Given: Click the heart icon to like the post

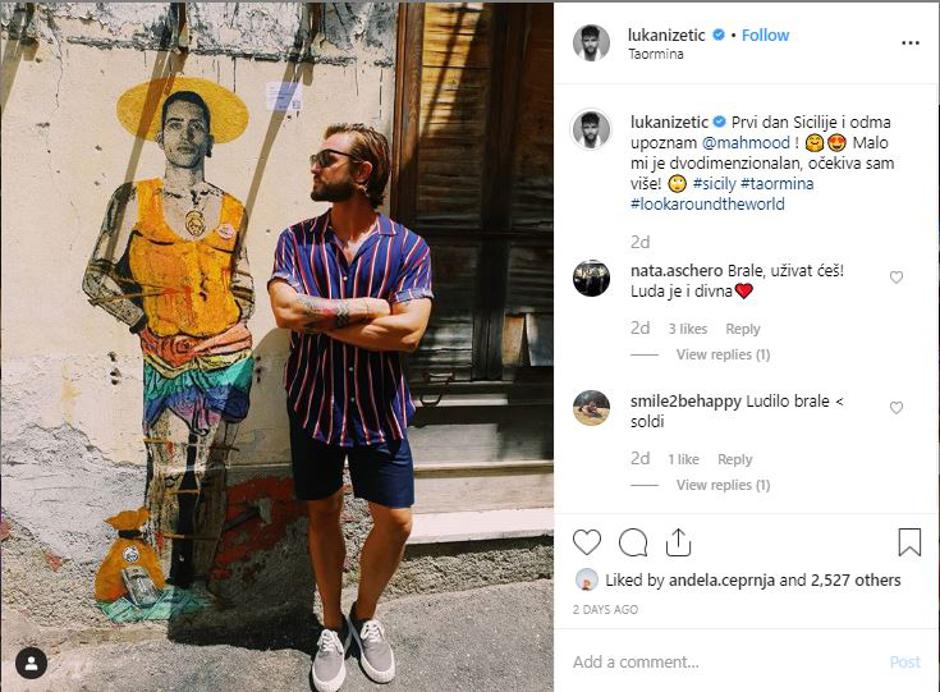Looking at the screenshot, I should 587,542.
